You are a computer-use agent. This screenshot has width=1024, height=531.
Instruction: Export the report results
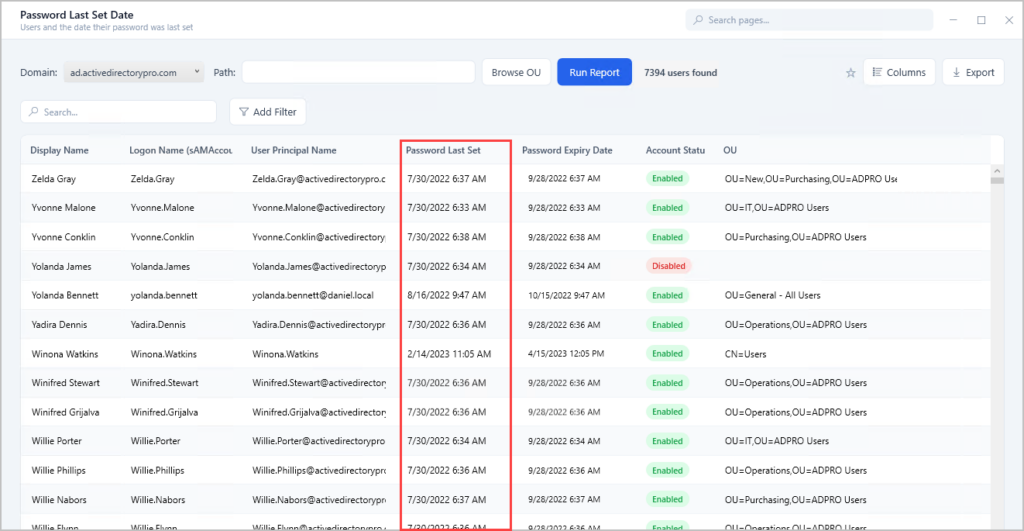(x=973, y=72)
